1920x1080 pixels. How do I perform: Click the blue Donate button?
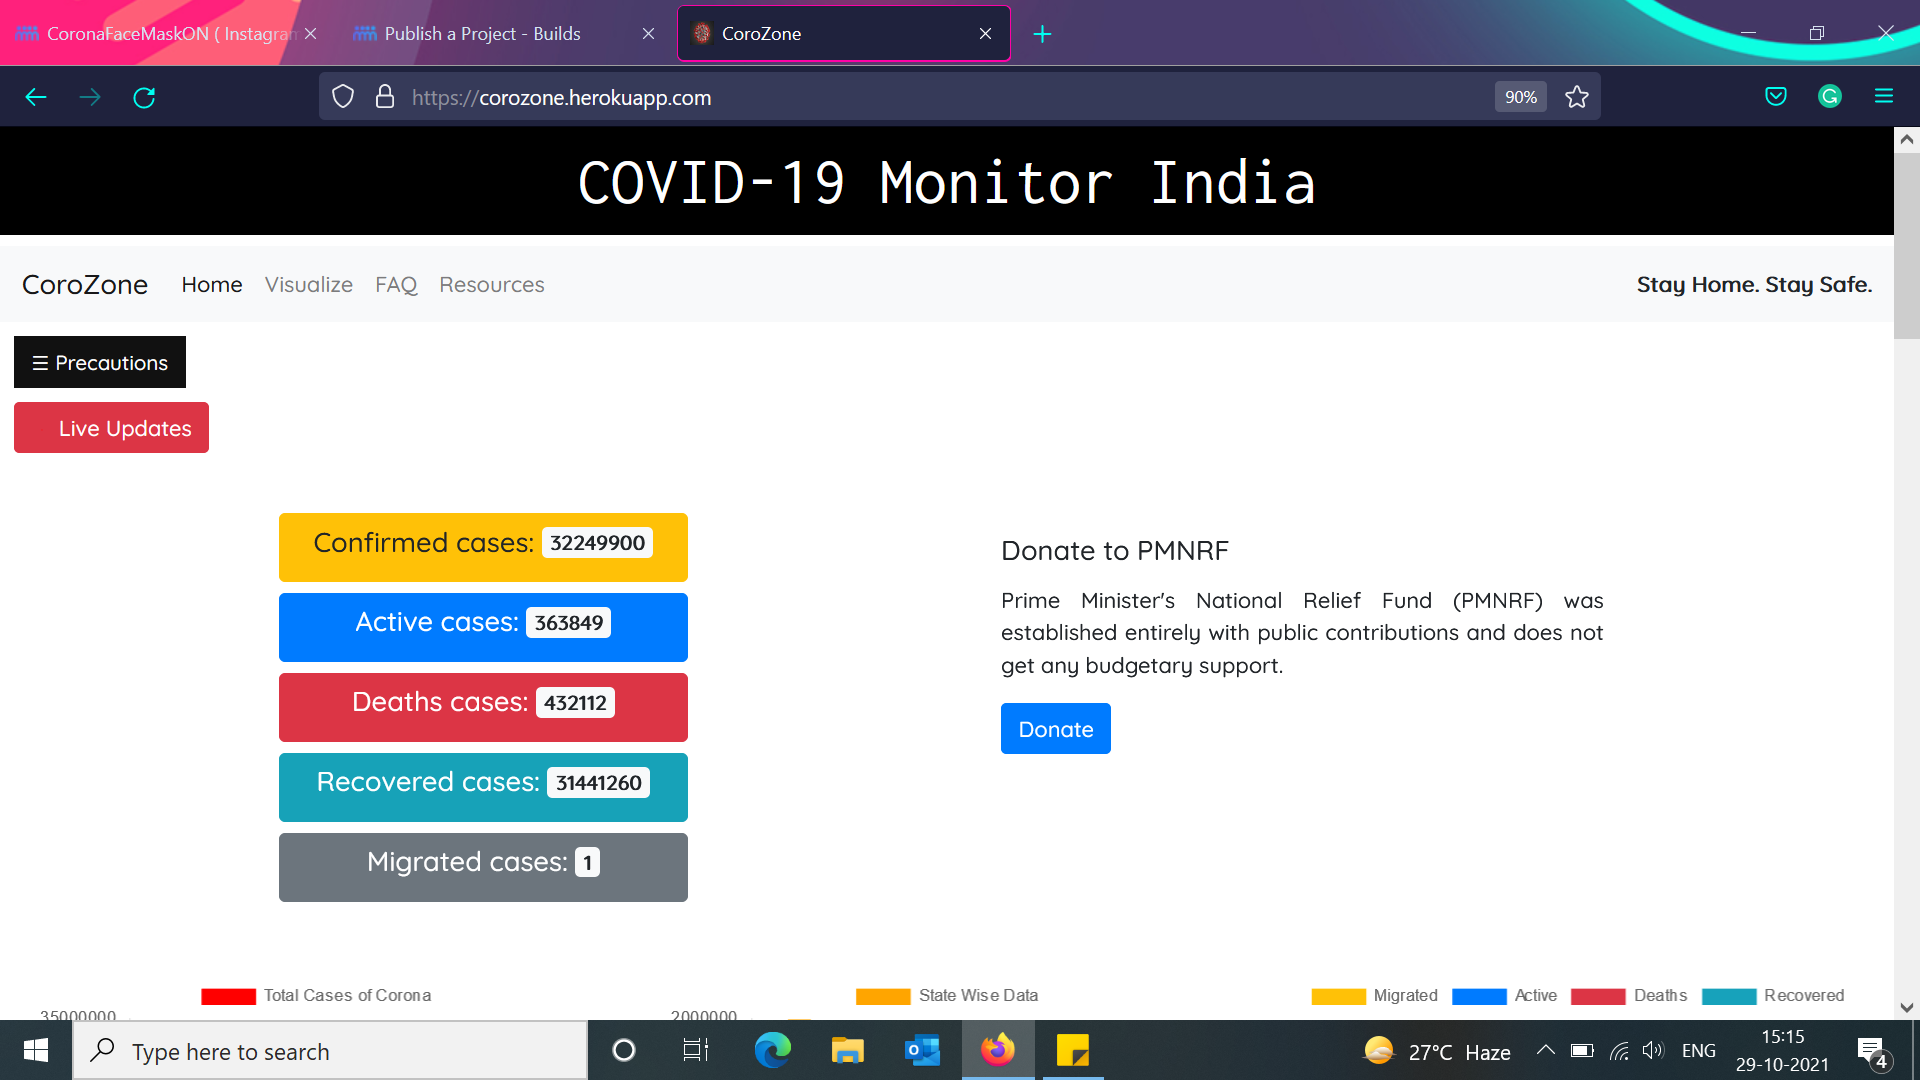pyautogui.click(x=1056, y=729)
